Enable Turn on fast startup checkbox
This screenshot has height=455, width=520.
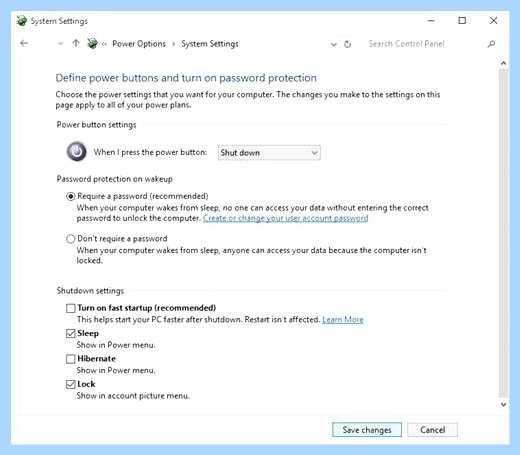(70, 308)
